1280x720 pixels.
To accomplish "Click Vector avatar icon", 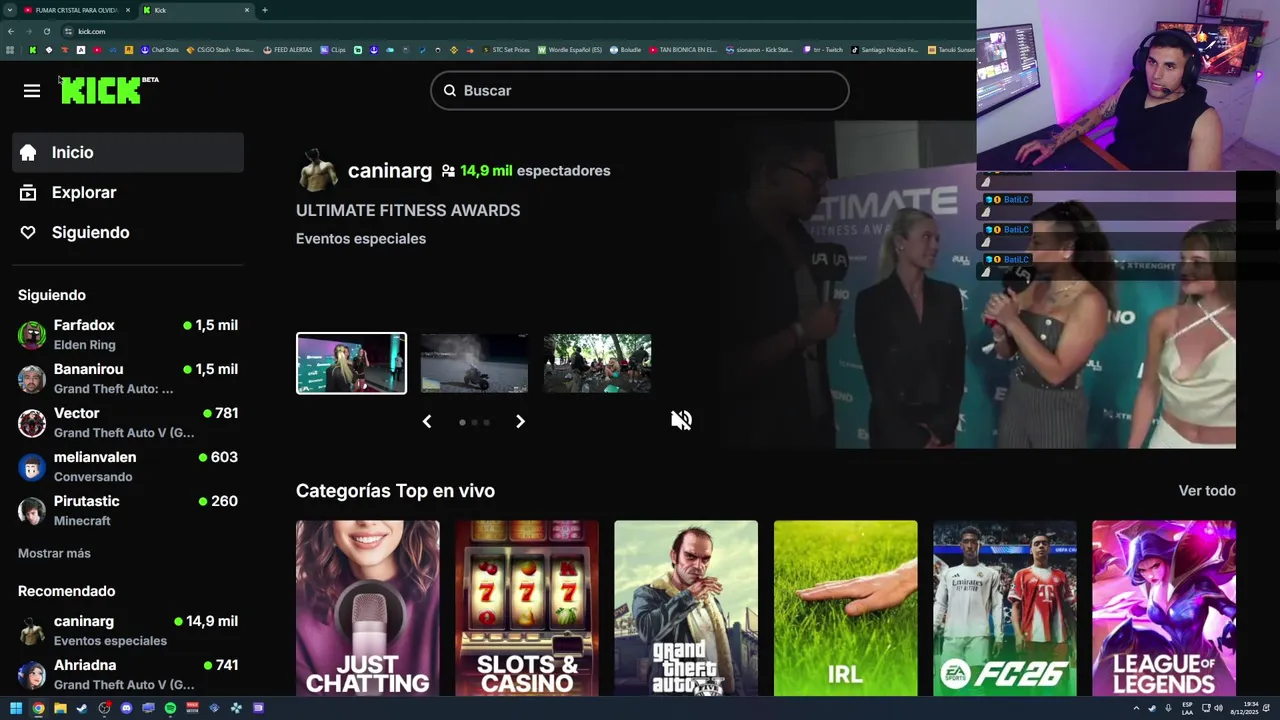I will pos(32,423).
